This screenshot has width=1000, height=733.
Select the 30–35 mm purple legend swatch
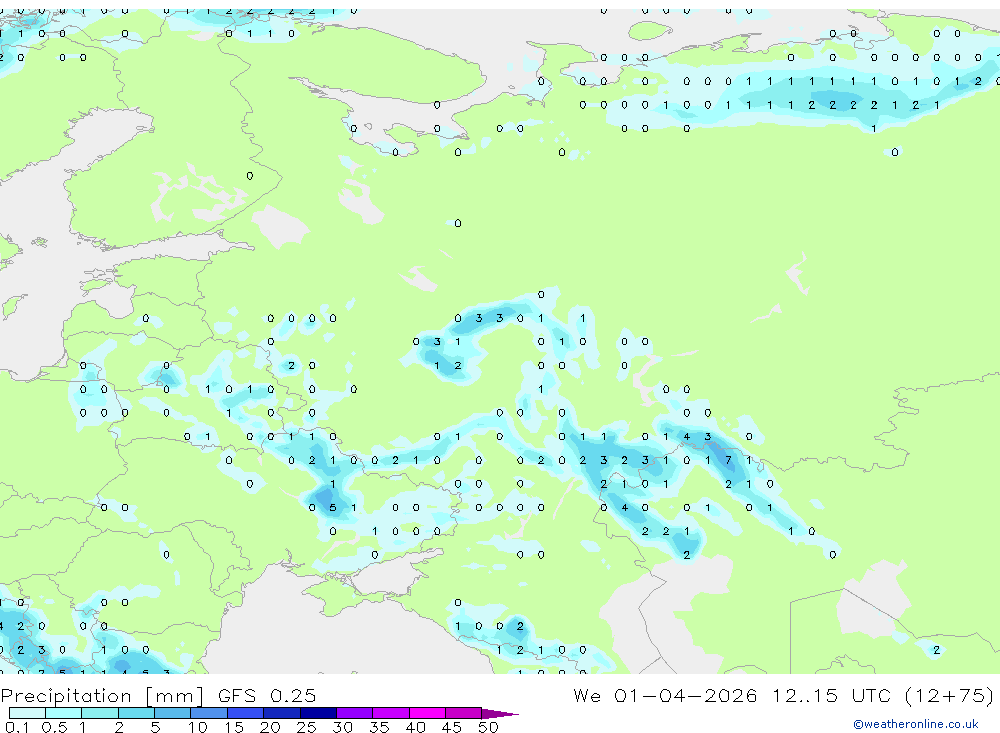tap(354, 713)
